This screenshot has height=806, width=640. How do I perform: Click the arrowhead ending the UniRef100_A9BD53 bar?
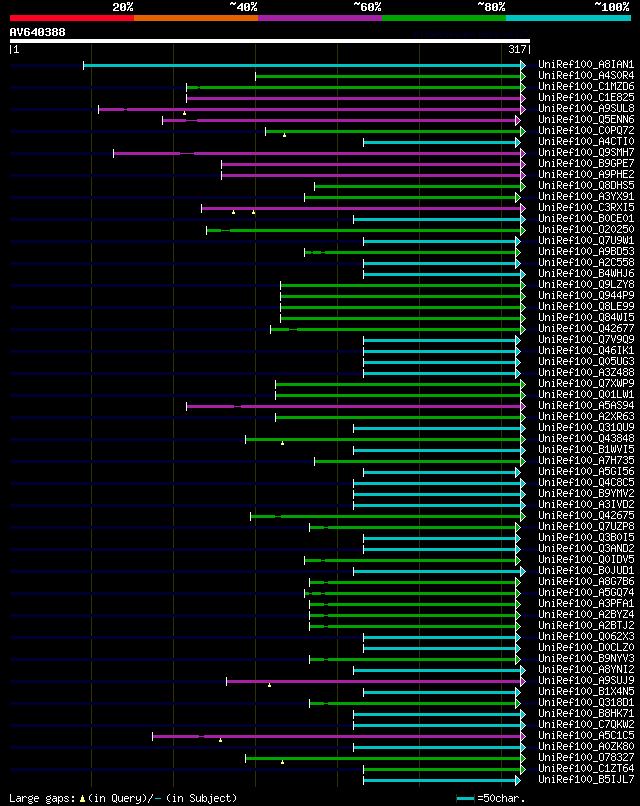(x=518, y=252)
